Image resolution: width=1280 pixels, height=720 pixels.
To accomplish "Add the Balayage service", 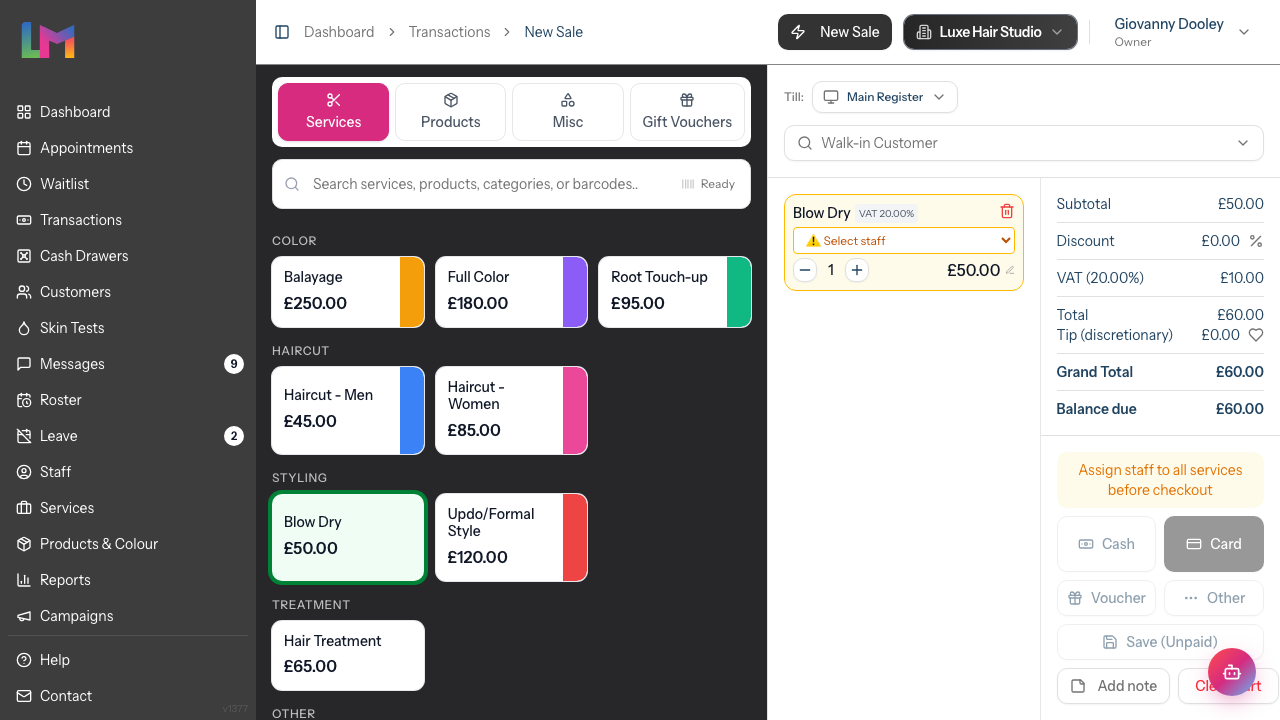I will 348,292.
